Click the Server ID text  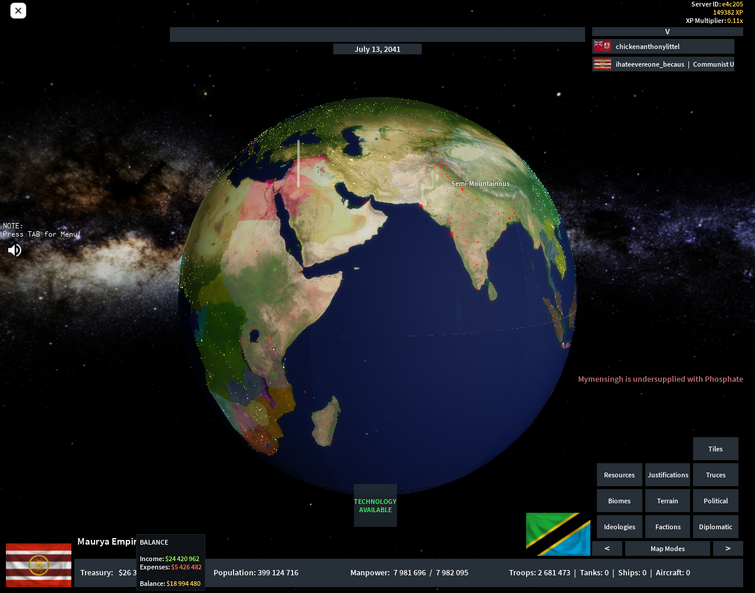pyautogui.click(x=717, y=4)
